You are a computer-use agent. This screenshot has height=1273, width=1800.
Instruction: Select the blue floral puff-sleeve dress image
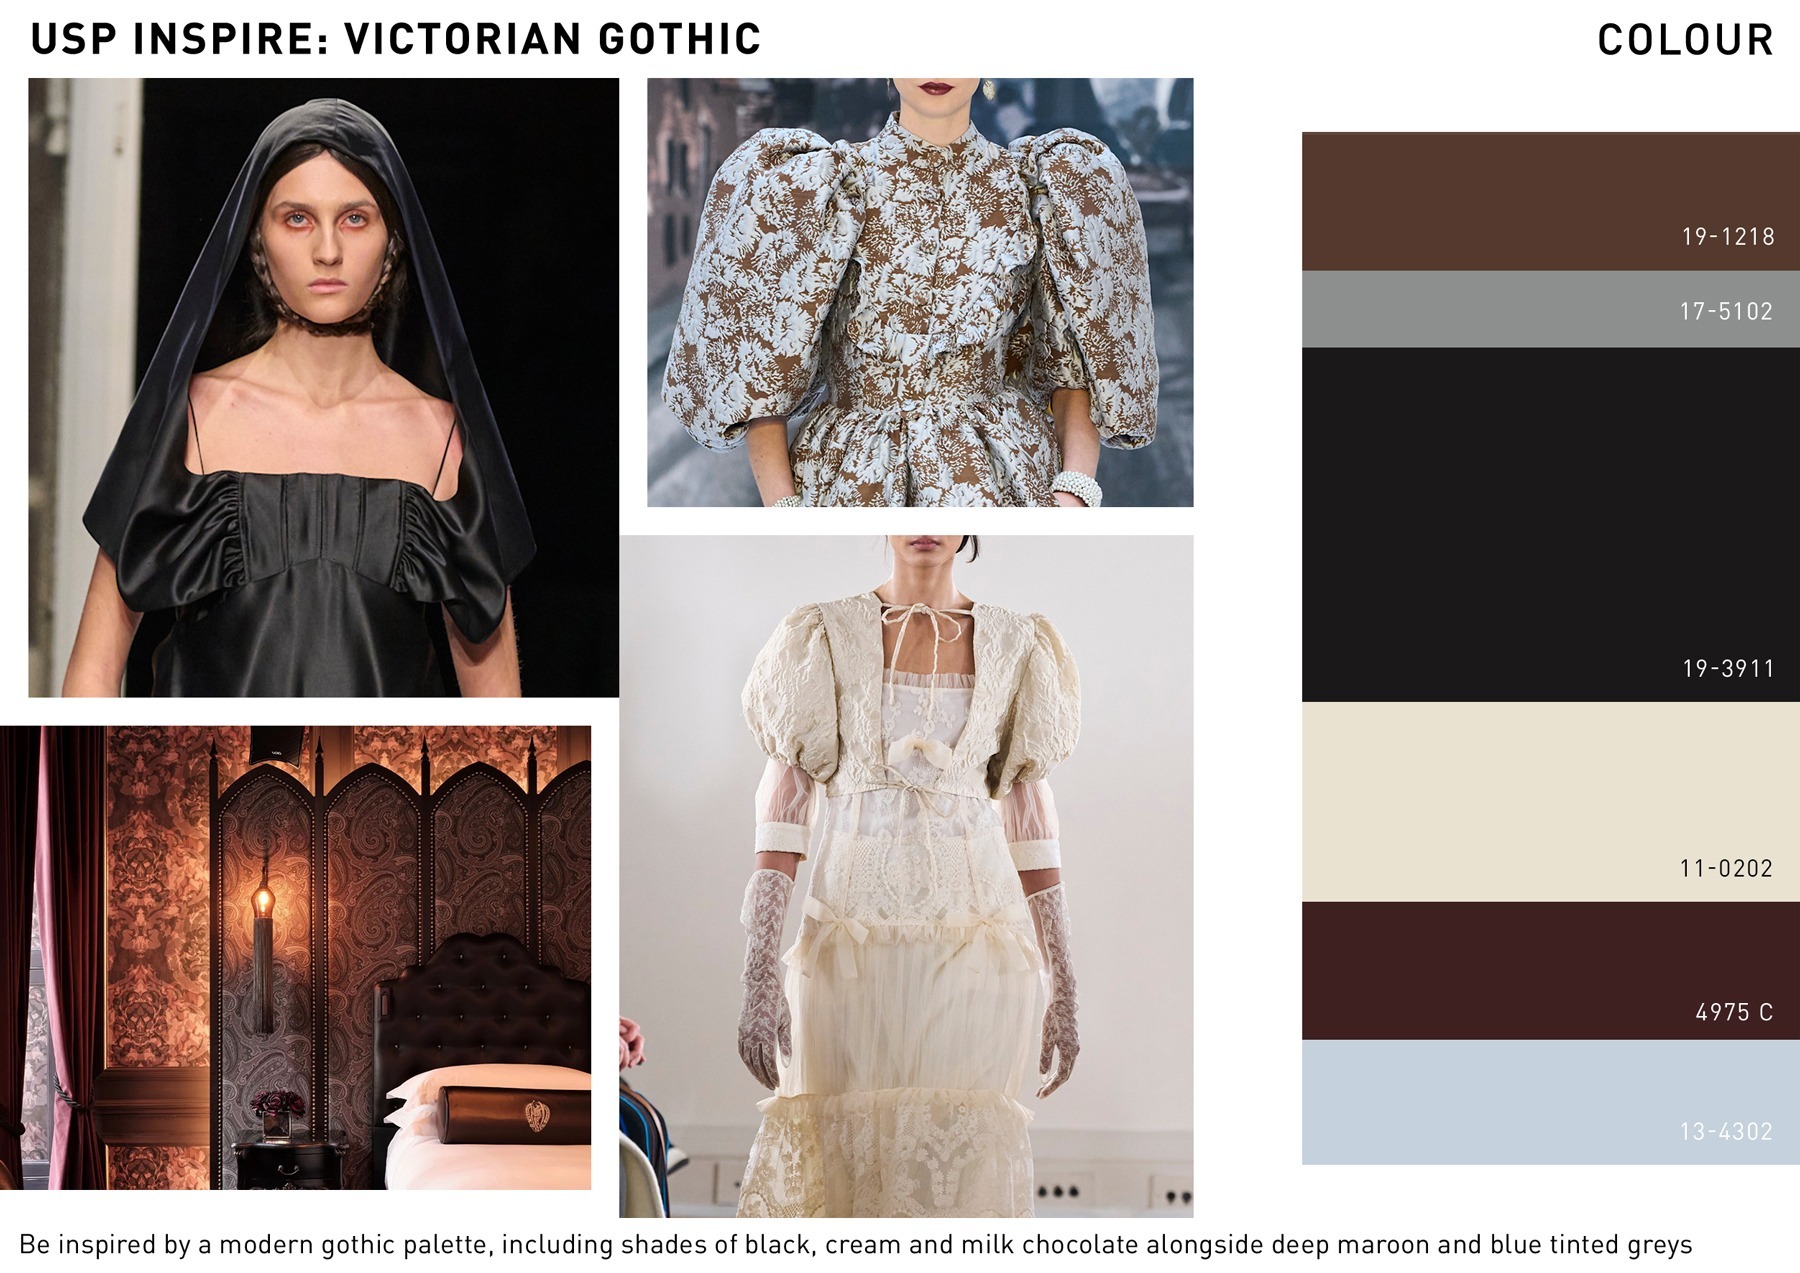[920, 292]
